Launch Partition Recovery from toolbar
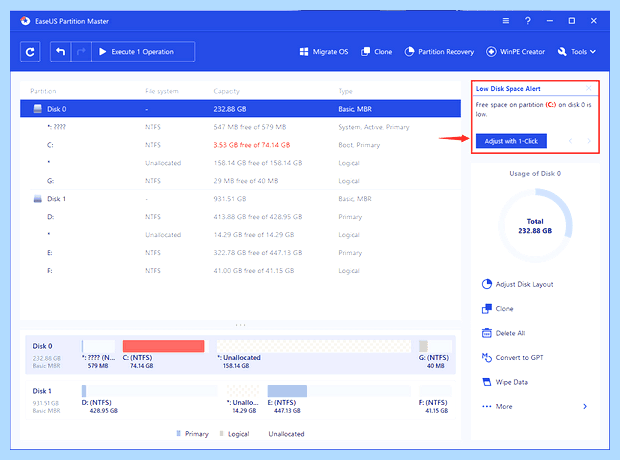The width and height of the screenshot is (620, 460). point(439,52)
